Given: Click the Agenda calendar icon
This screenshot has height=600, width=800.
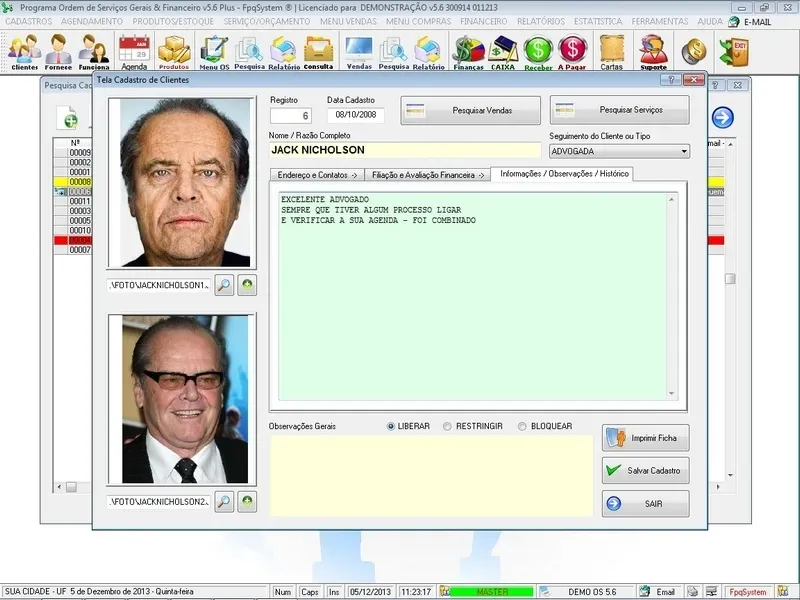Looking at the screenshot, I should point(133,52).
